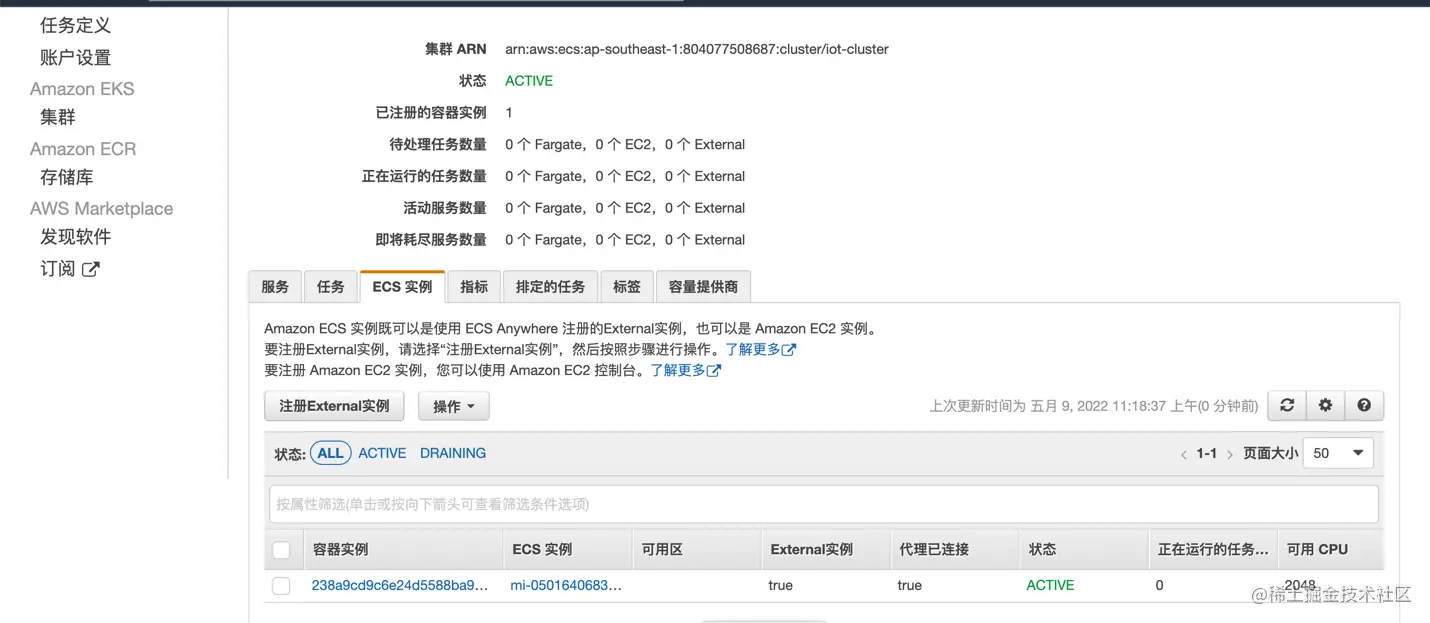Open 存储库 under Amazon ECR
Image resolution: width=1430 pixels, height=623 pixels.
[67, 177]
